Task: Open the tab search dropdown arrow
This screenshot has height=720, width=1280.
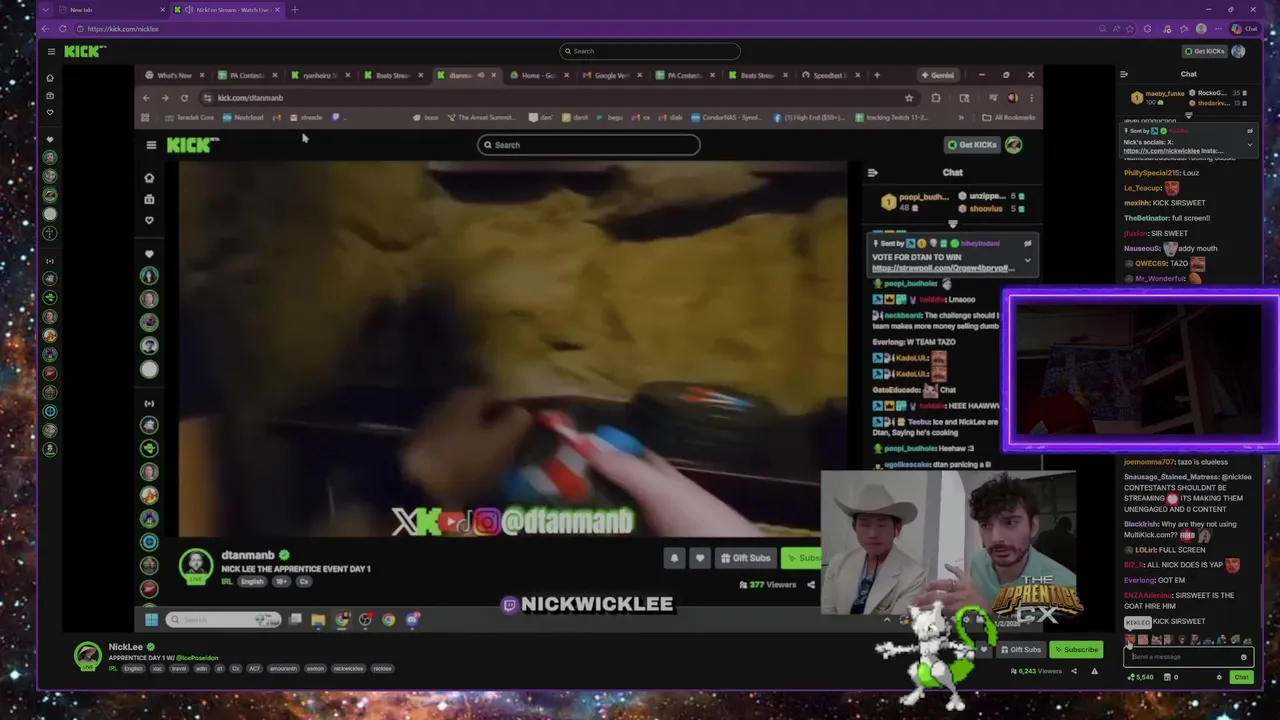Action: 45,10
